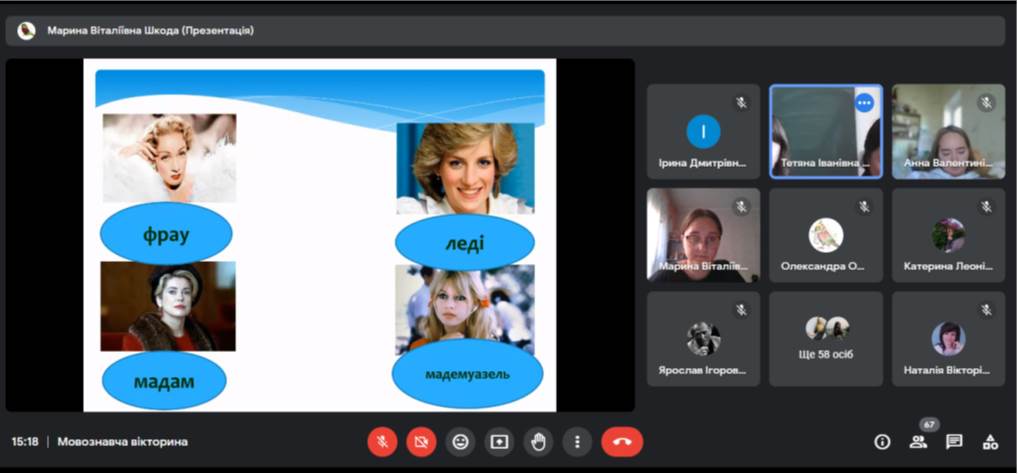Click 'Марина Віталіївна Шкода (Презентація)' title
The width and height of the screenshot is (1018, 474).
150,31
